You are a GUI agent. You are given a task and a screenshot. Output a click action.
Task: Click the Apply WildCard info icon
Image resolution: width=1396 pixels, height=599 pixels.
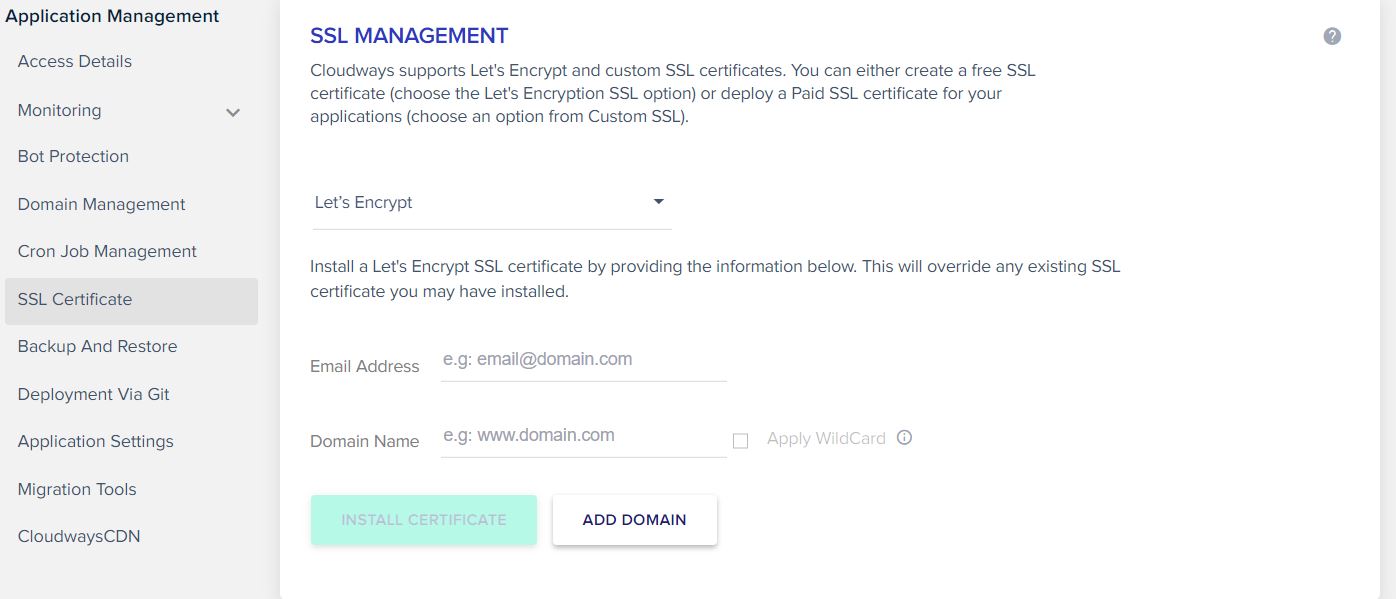point(904,438)
